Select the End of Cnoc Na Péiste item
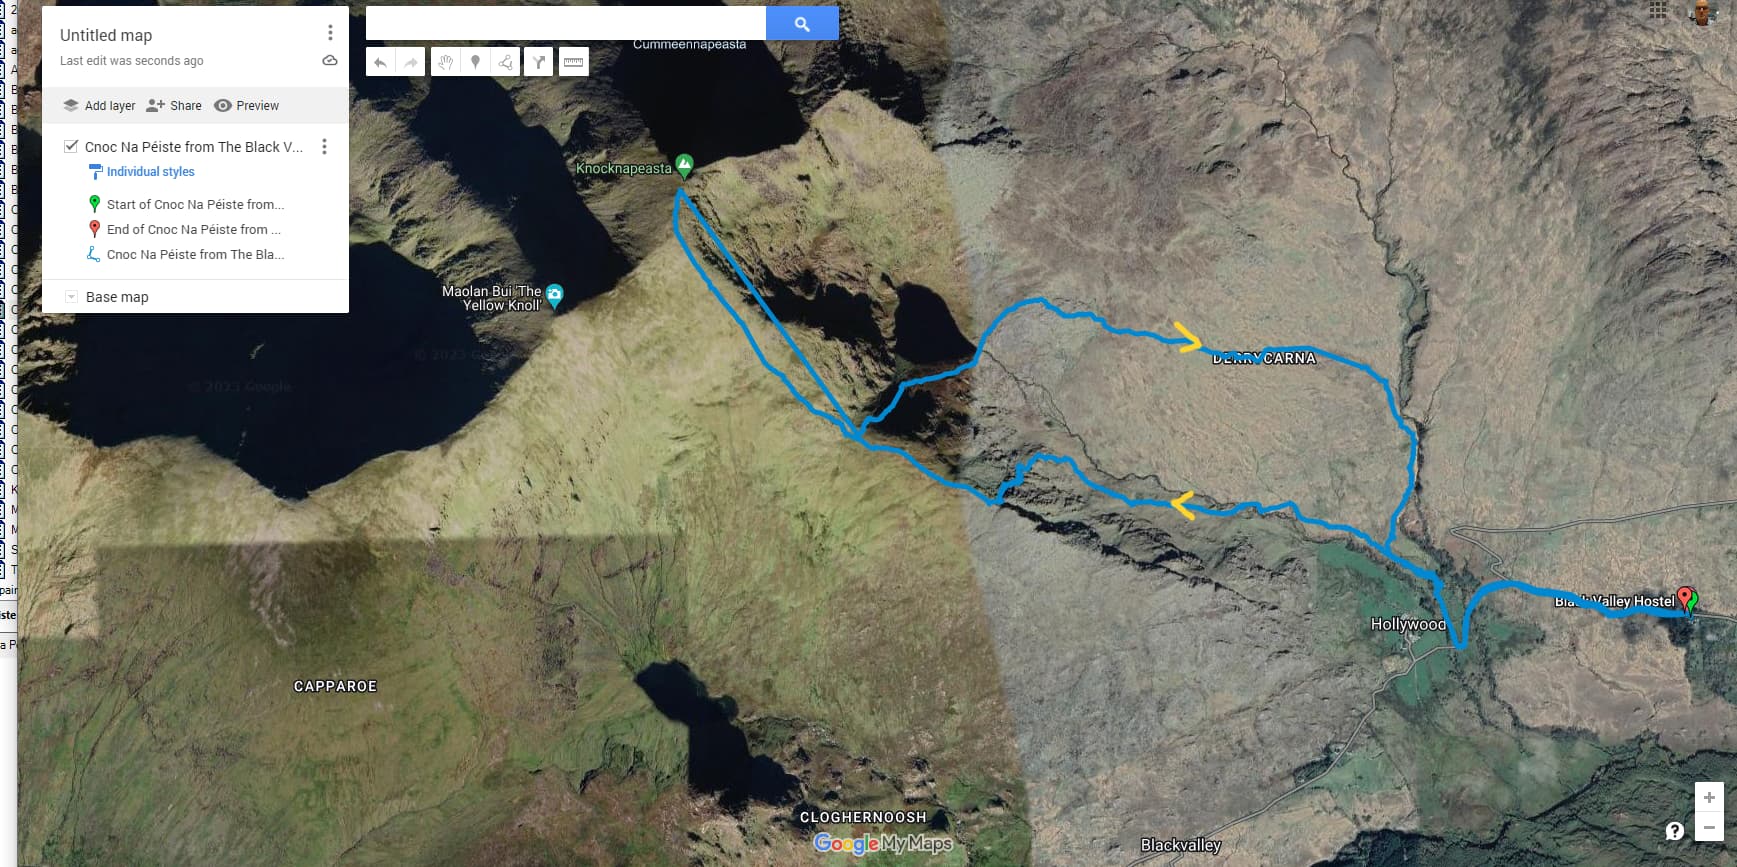 click(x=194, y=229)
